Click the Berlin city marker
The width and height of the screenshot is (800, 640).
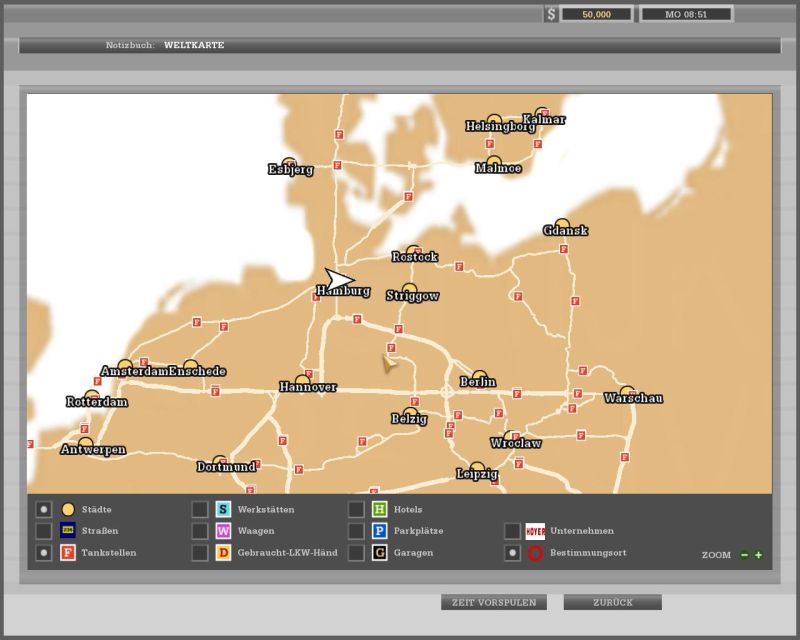[x=479, y=376]
